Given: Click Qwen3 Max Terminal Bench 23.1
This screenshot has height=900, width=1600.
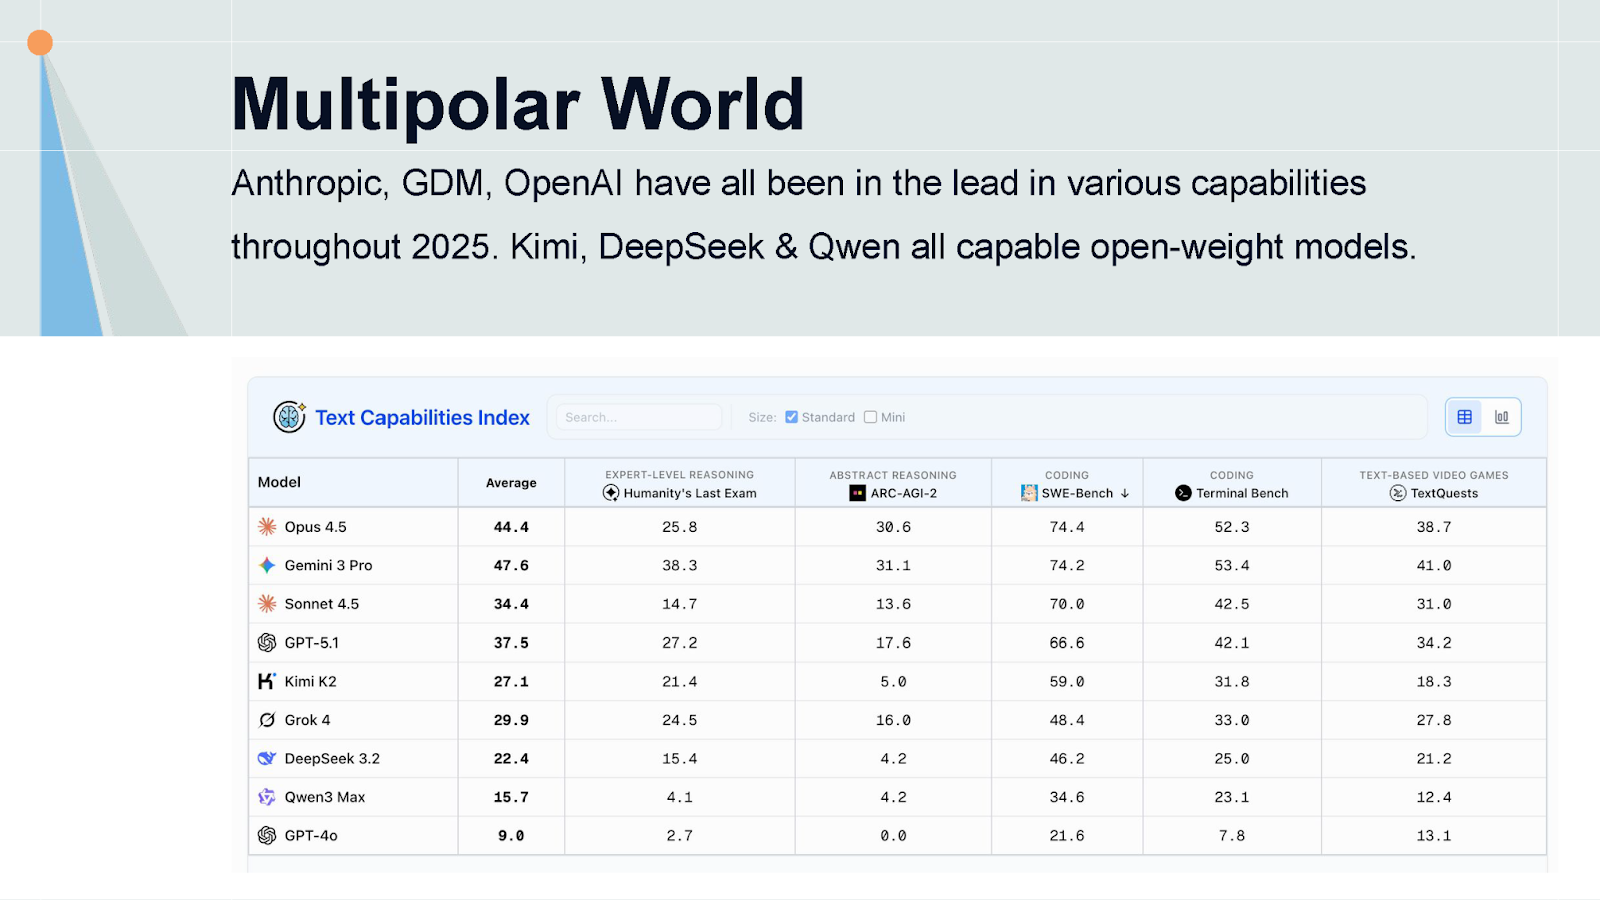Looking at the screenshot, I should coord(1232,797).
